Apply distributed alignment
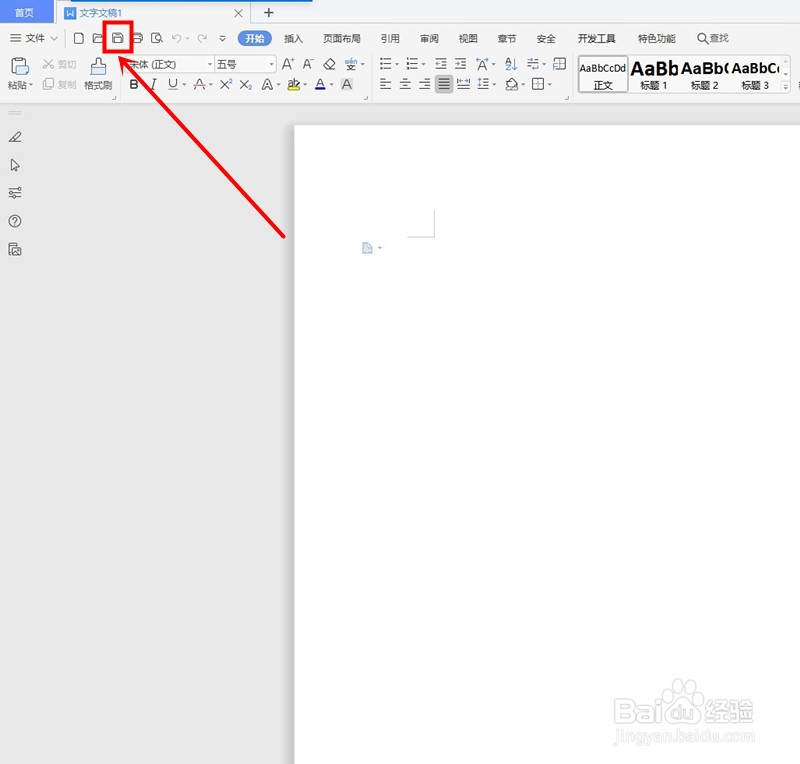 [463, 84]
